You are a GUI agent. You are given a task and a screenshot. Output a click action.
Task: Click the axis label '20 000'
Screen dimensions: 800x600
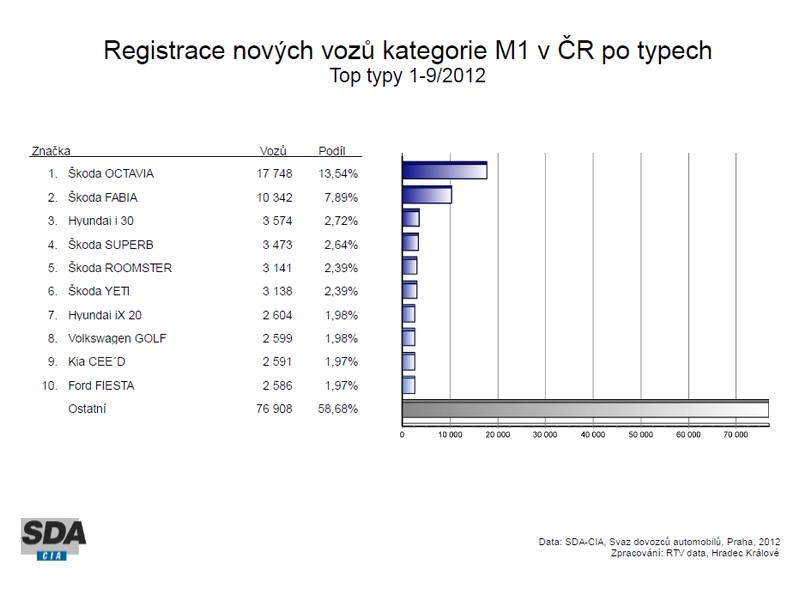tap(497, 435)
